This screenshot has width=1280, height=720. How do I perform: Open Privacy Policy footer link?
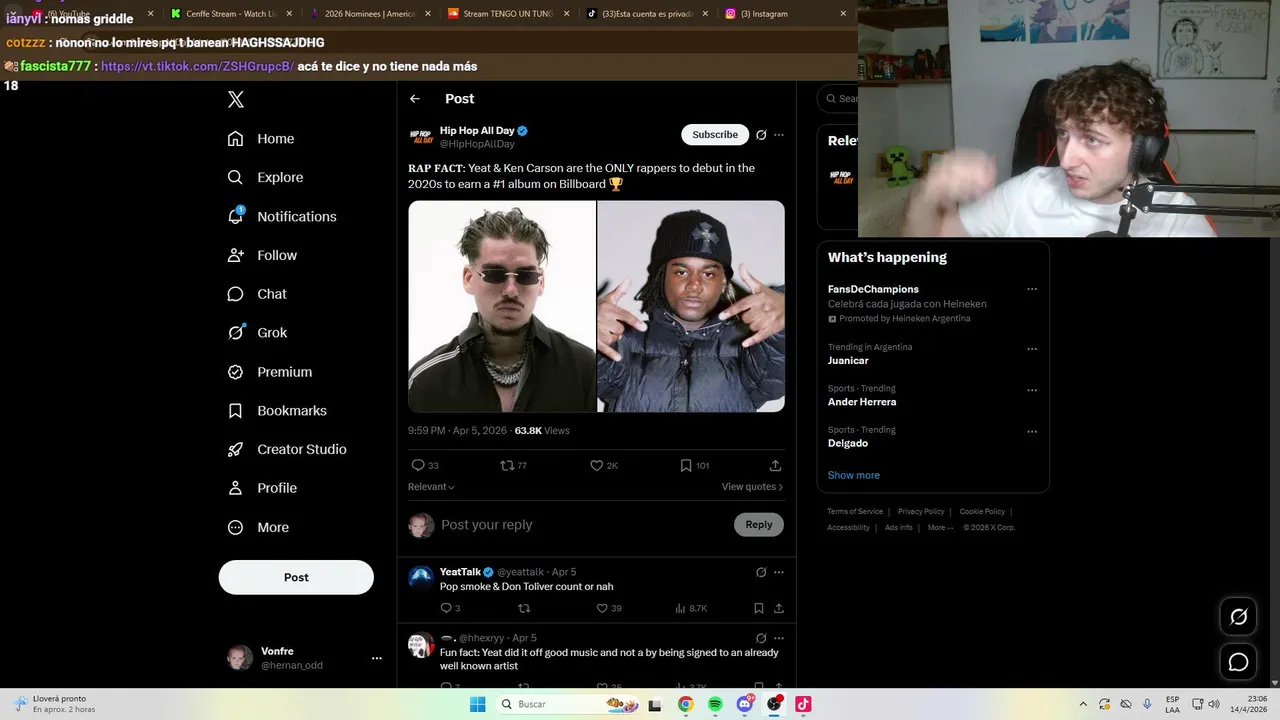pyautogui.click(x=921, y=512)
